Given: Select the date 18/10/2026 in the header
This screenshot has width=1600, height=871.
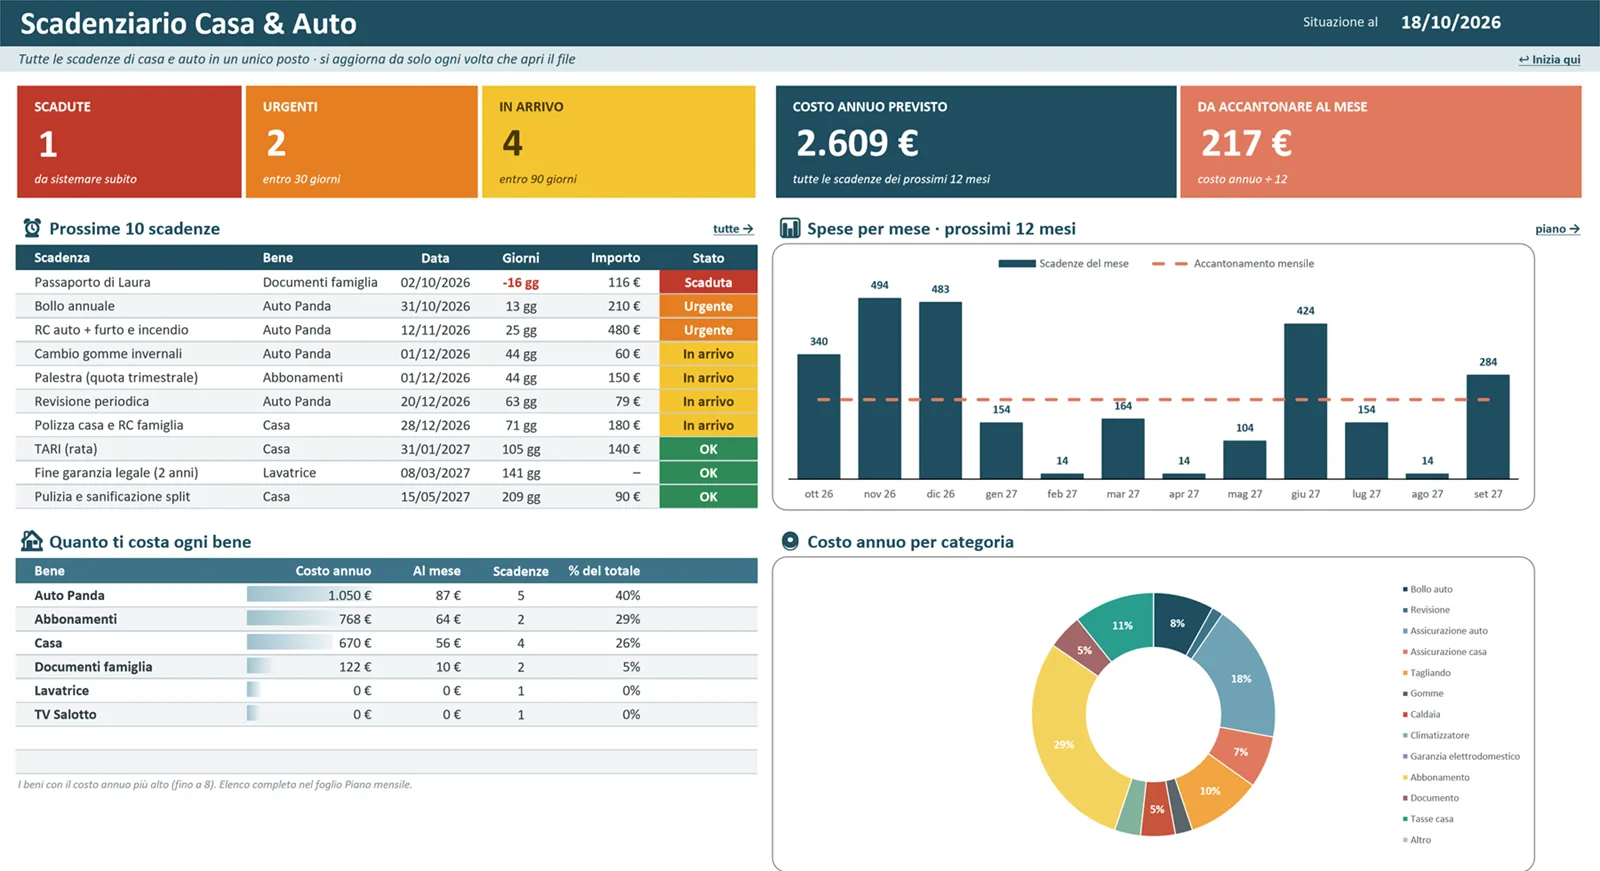Looking at the screenshot, I should pyautogui.click(x=1450, y=22).
